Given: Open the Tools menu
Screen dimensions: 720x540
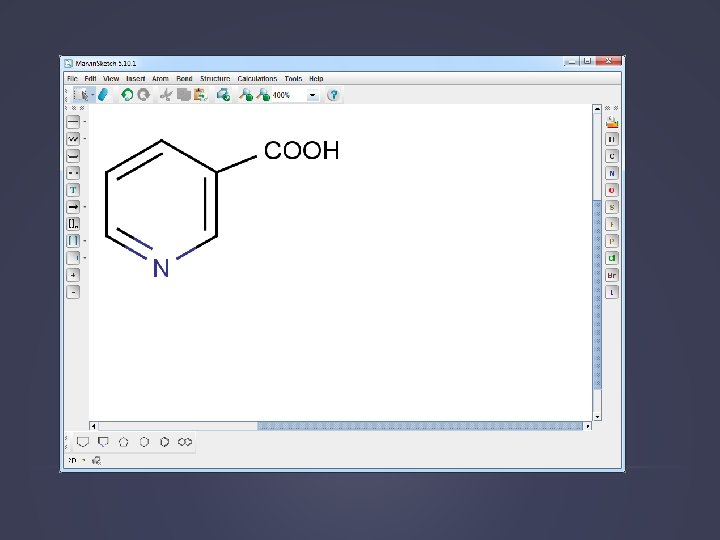Looking at the screenshot, I should tap(293, 79).
